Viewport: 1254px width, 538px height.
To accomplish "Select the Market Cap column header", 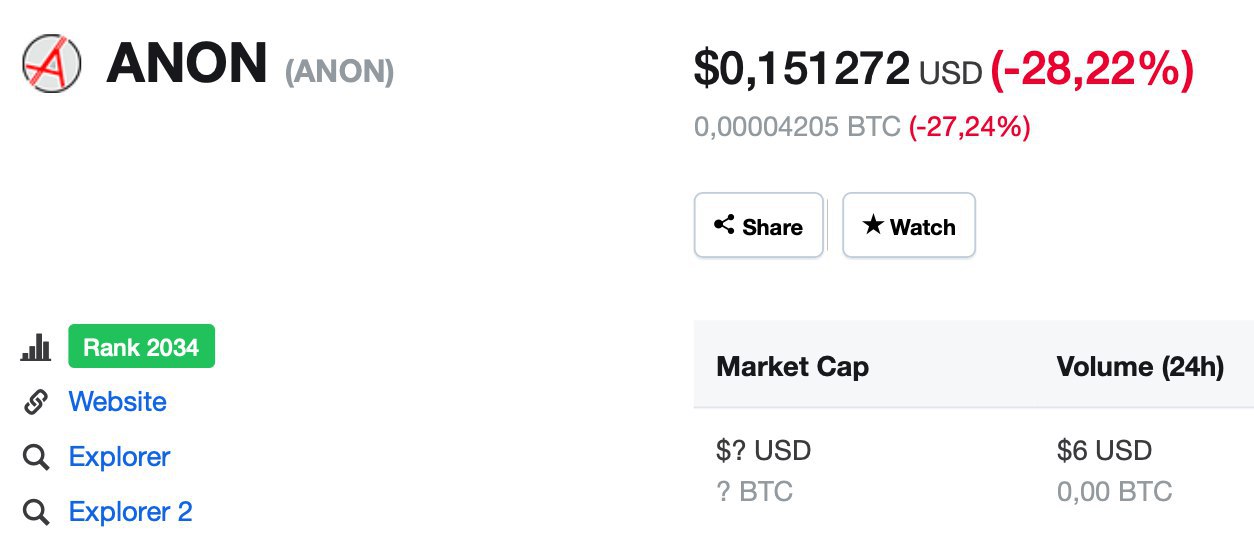I will click(x=792, y=367).
